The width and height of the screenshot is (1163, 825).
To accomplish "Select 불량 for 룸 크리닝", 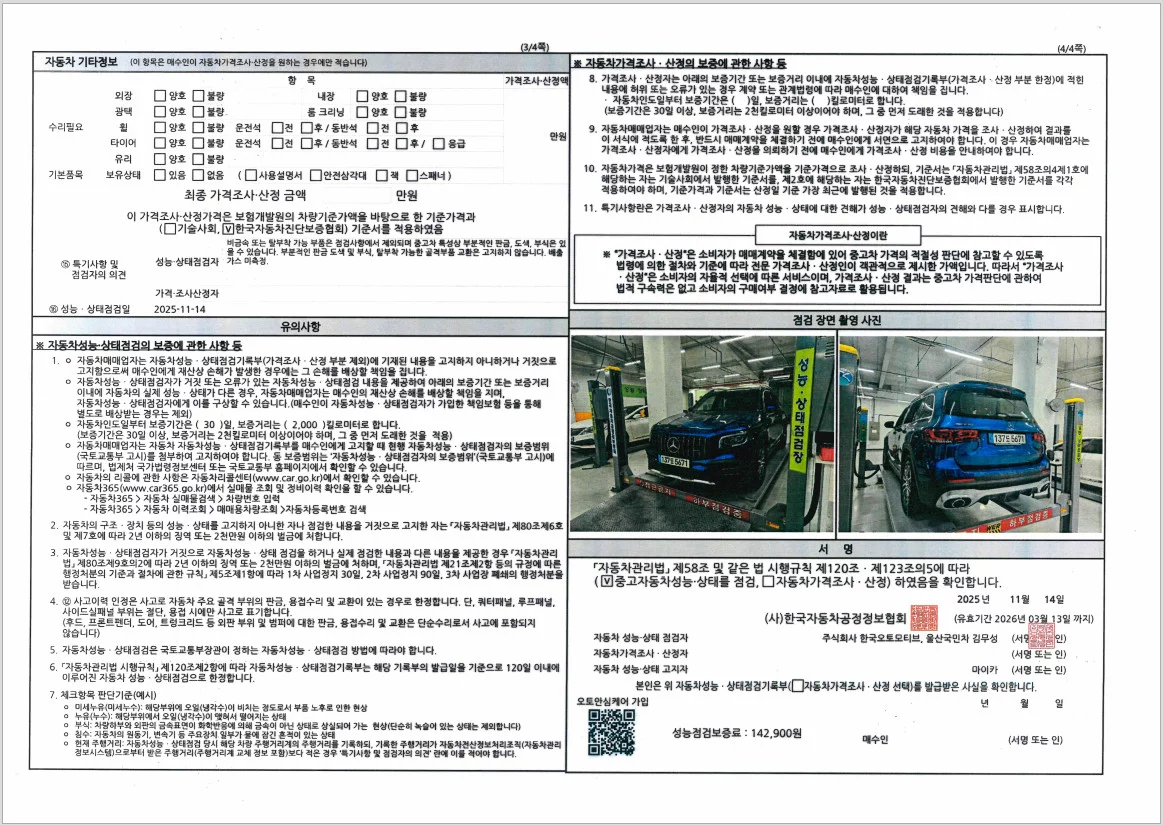I will tap(401, 112).
